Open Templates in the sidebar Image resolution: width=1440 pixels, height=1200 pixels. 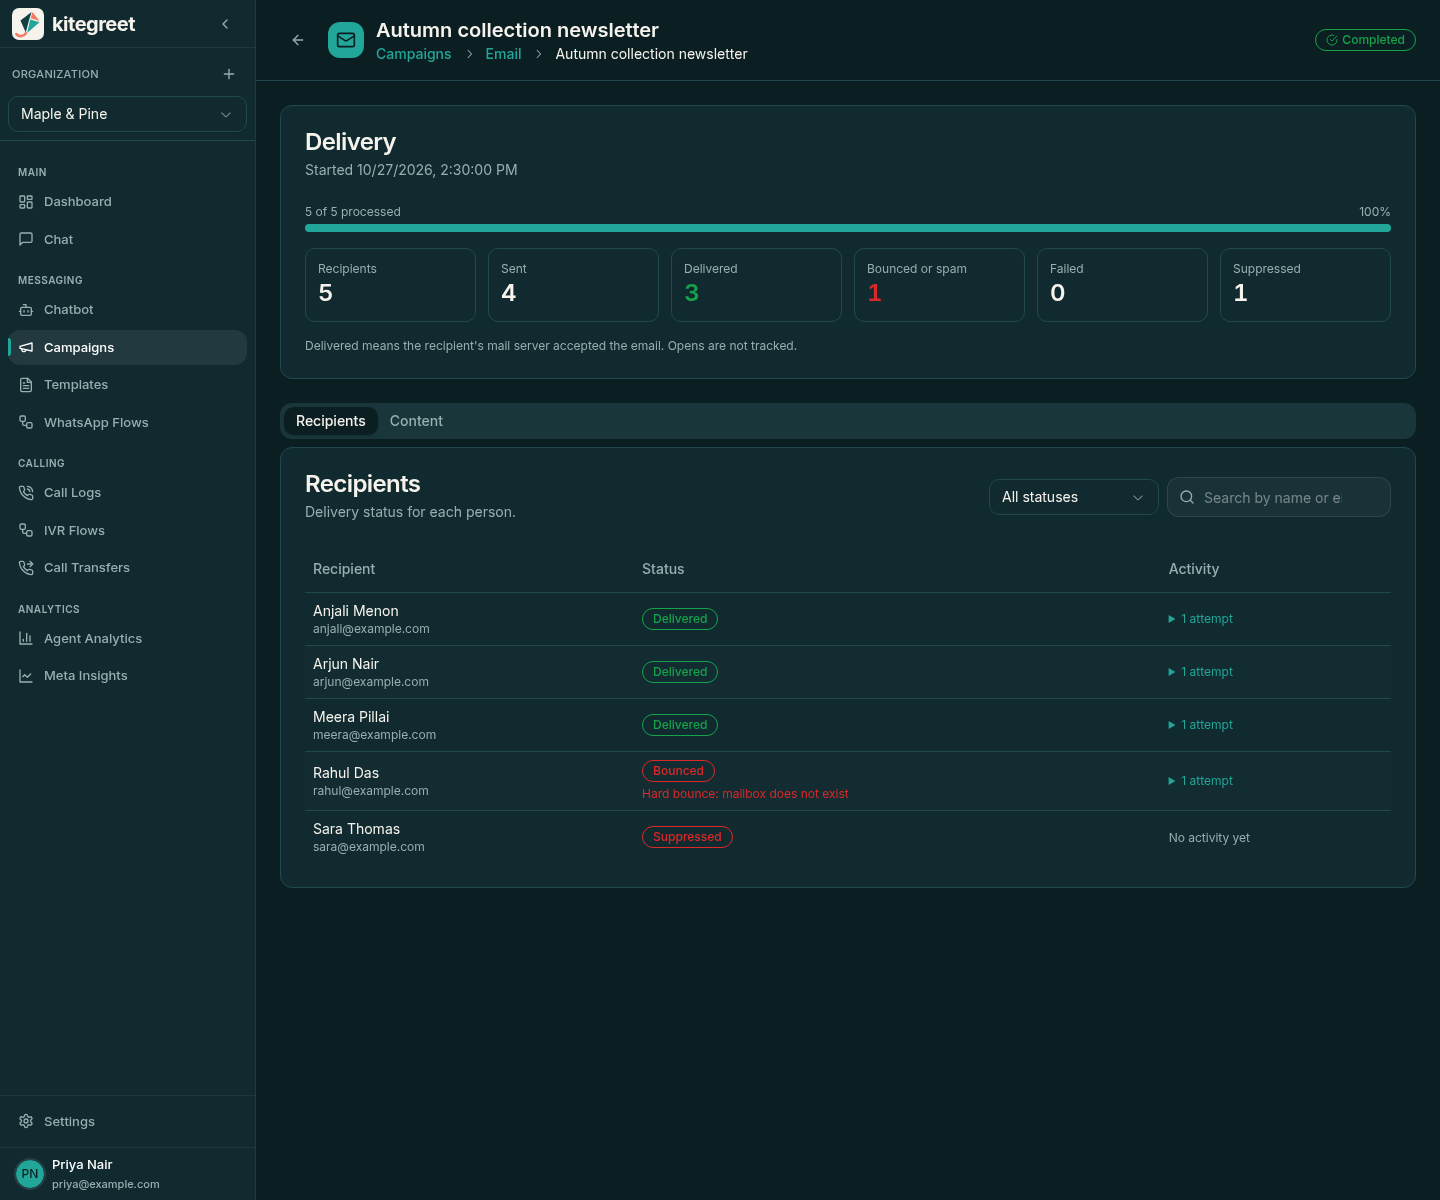pos(127,385)
